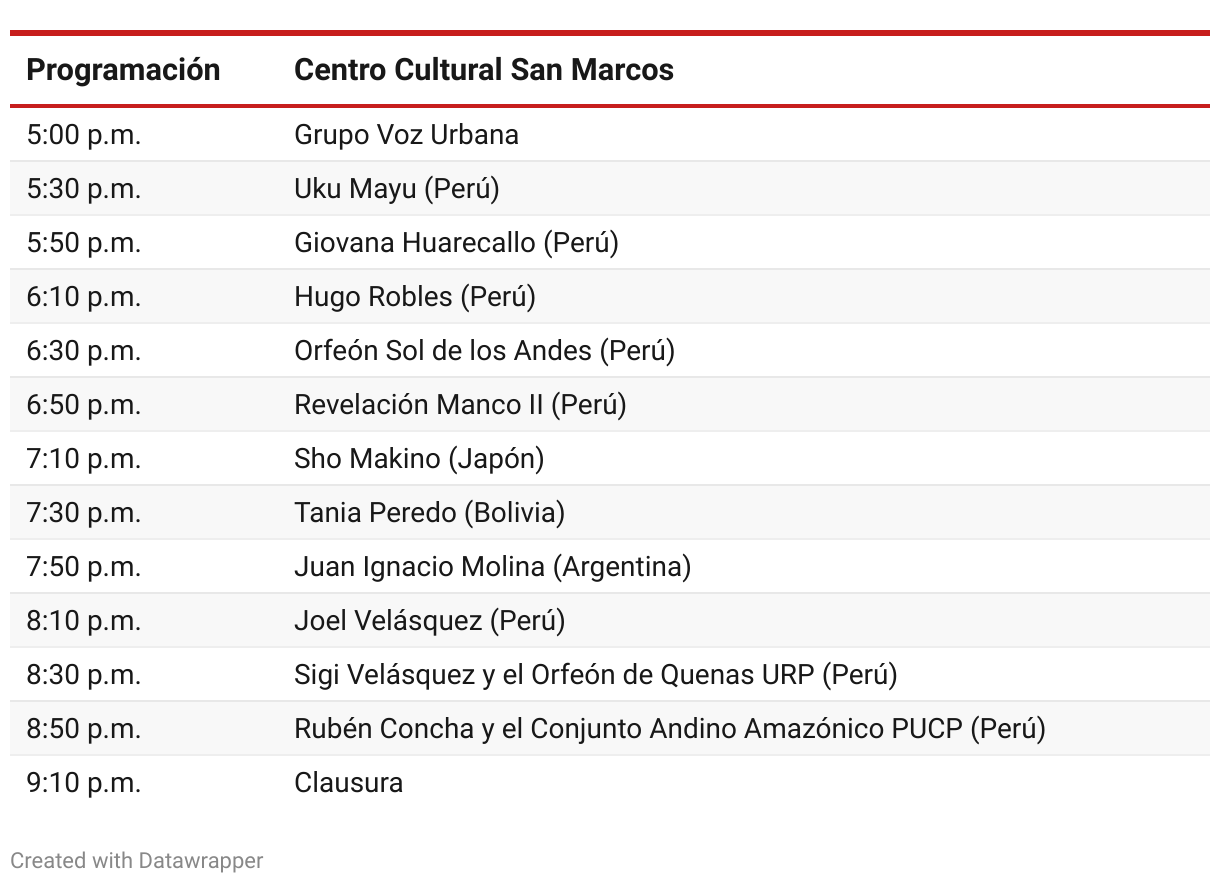Click the 9:10 p.m. time cell
The width and height of the screenshot is (1220, 884).
tap(84, 783)
